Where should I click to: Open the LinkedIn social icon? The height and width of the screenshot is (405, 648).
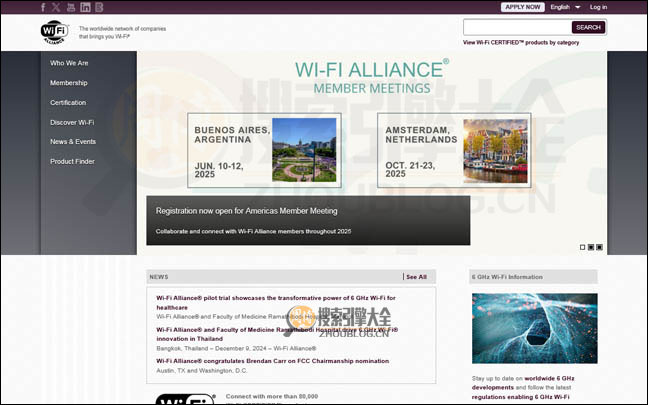click(85, 7)
